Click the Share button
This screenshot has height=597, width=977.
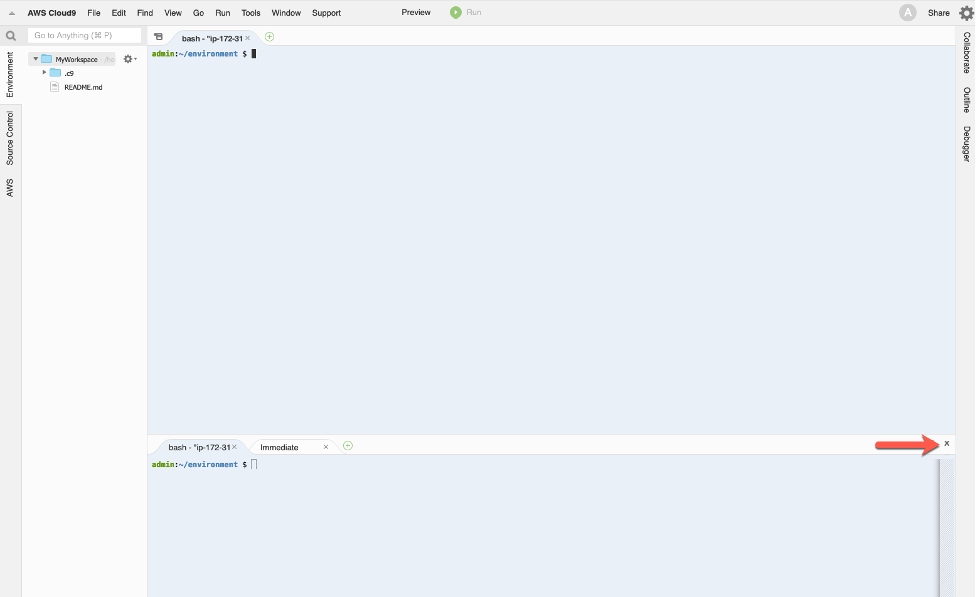point(938,13)
